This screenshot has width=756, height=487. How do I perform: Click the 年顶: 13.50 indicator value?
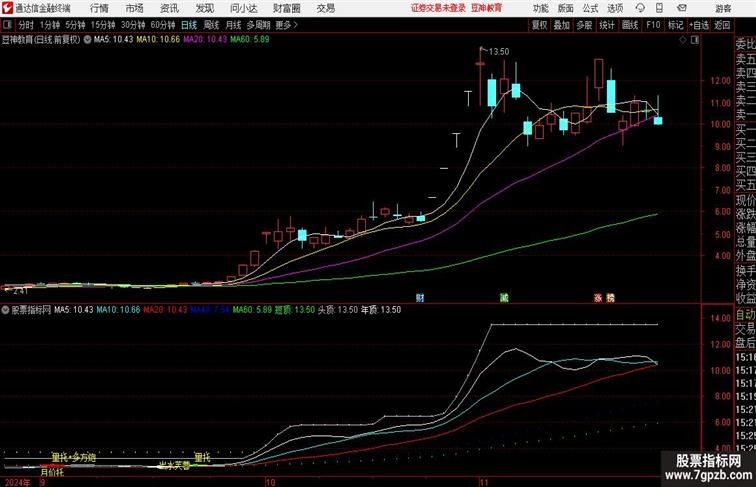(381, 310)
